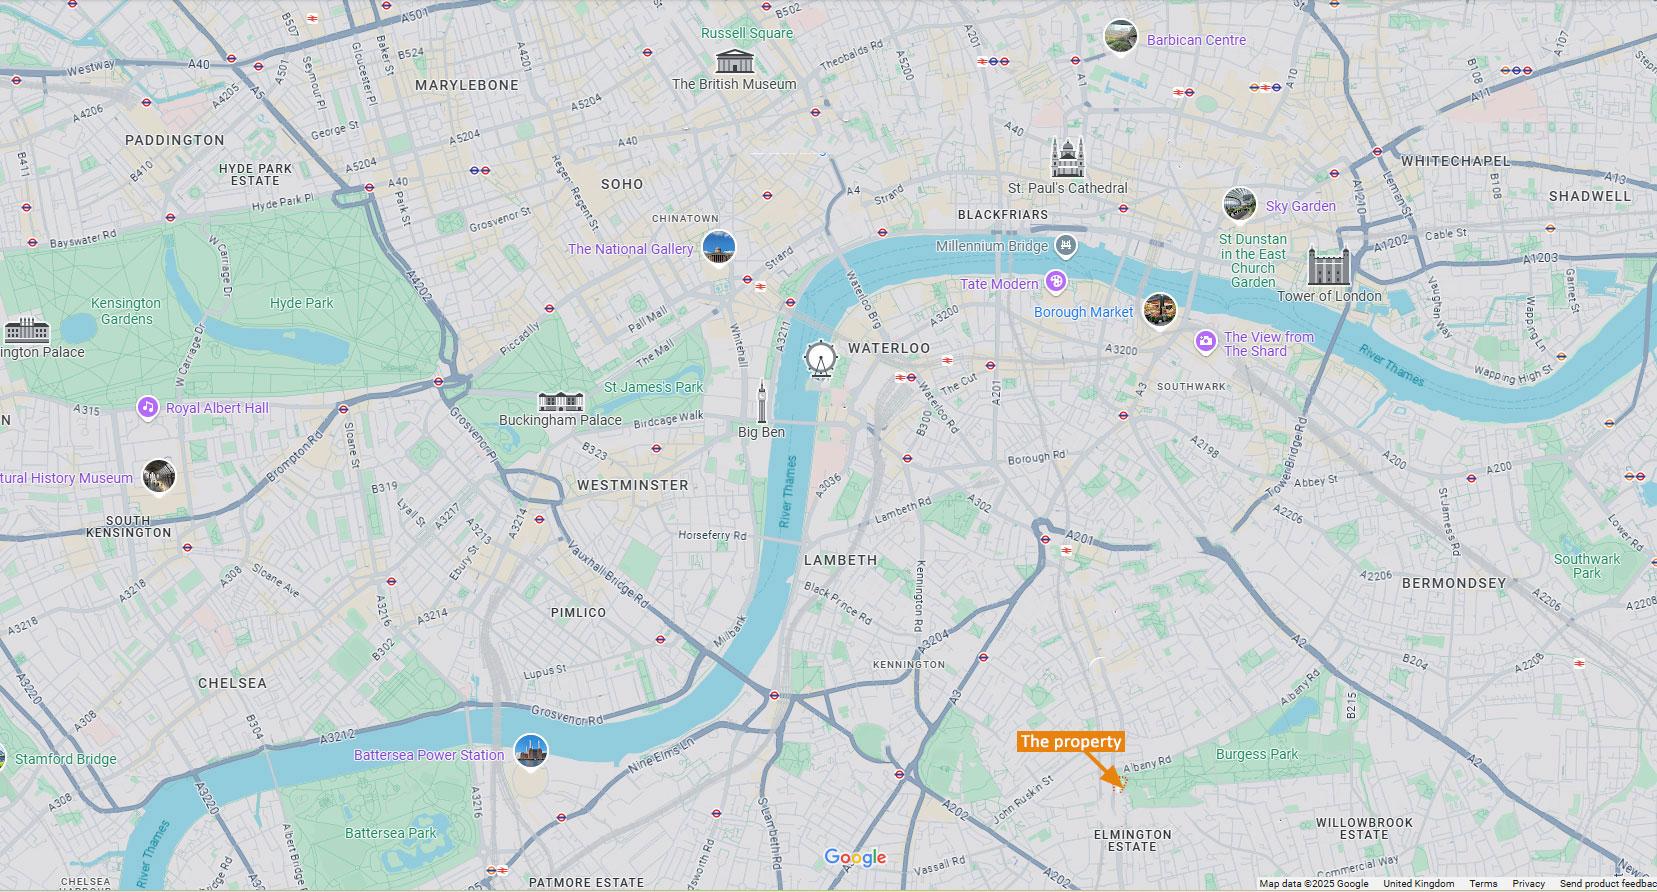Open the Borough Market photo marker

click(x=1160, y=310)
